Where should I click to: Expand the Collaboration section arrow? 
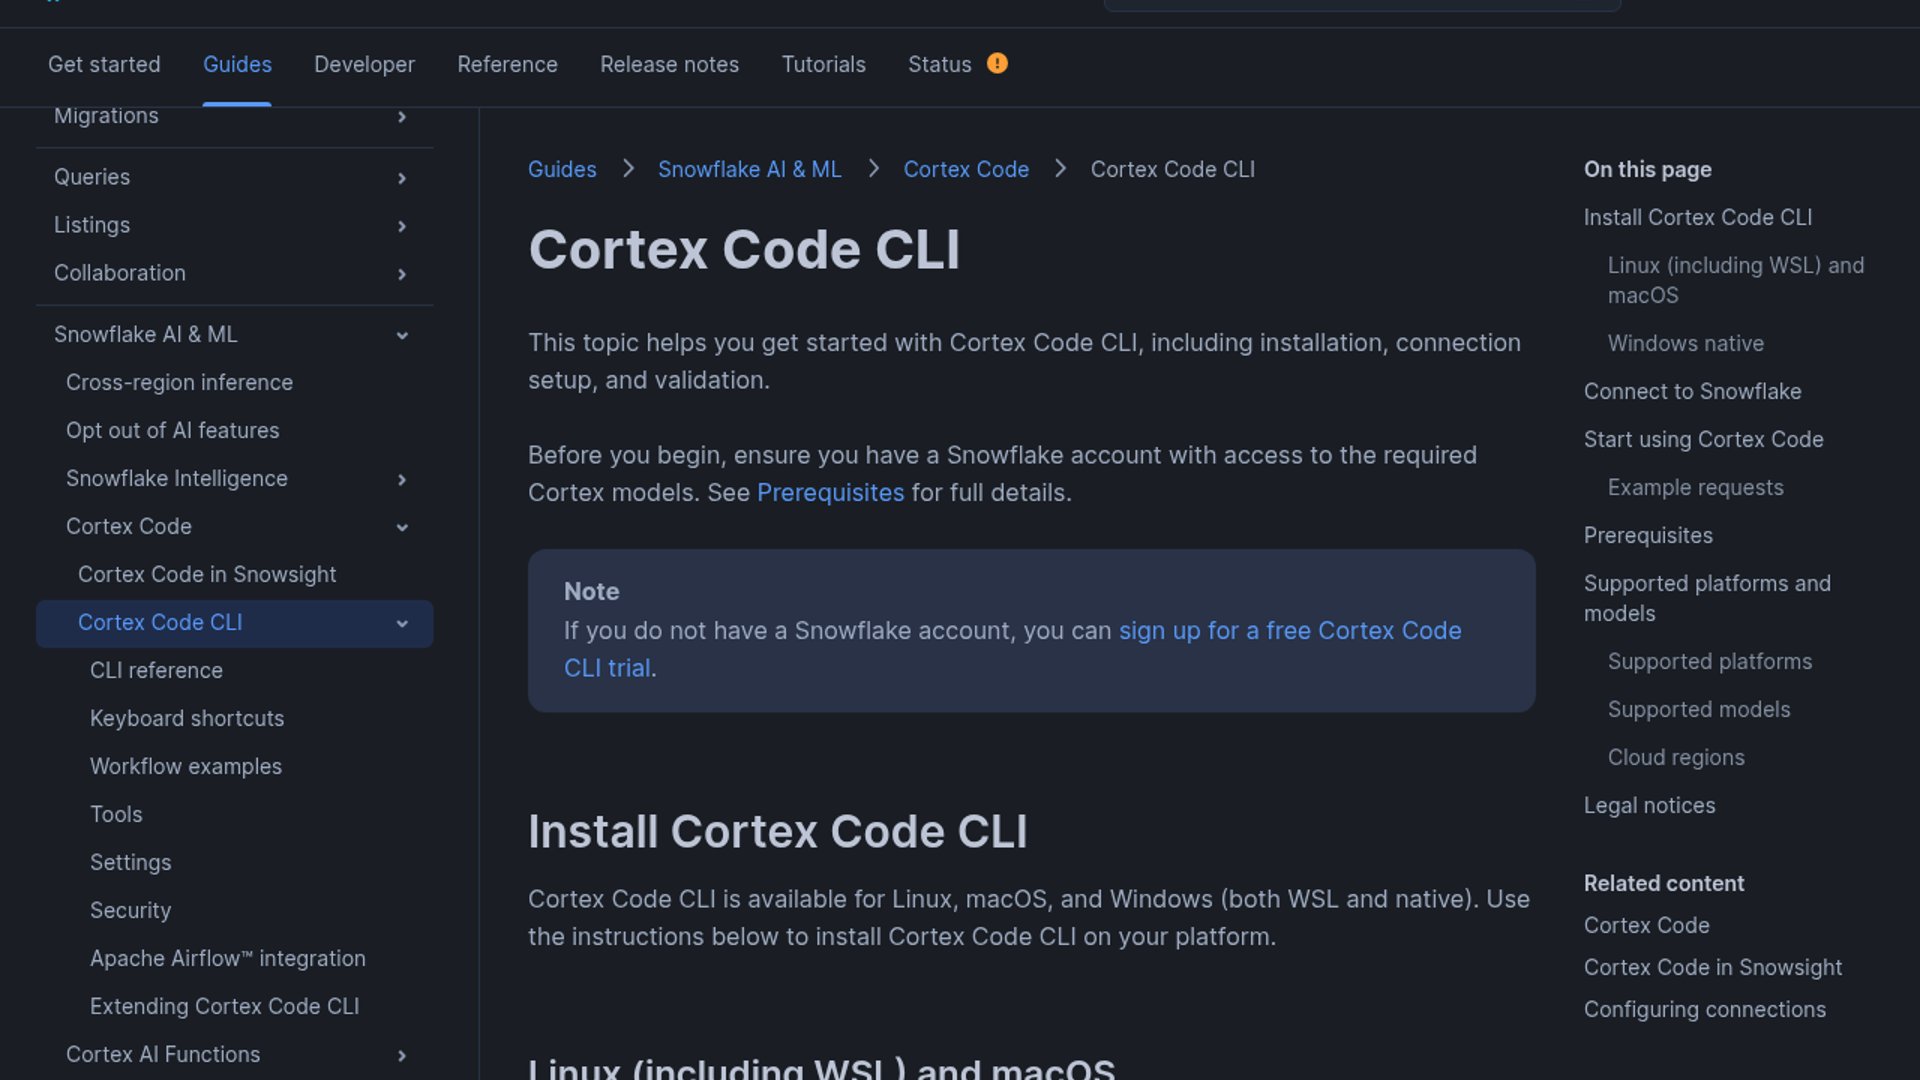[x=402, y=274]
